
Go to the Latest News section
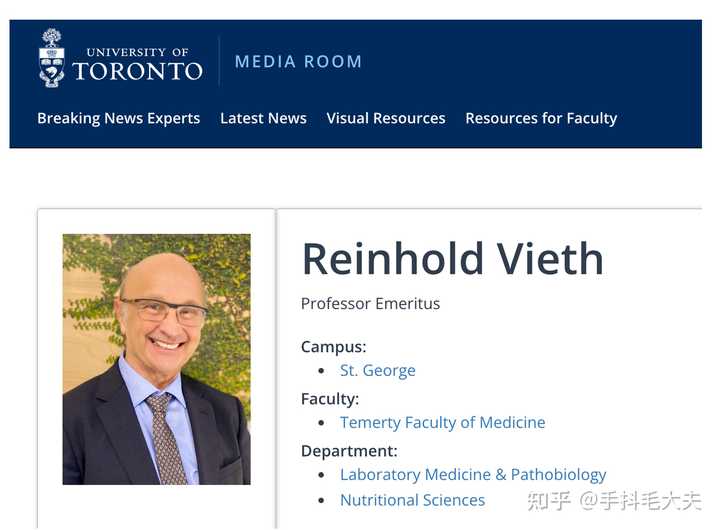click(263, 118)
